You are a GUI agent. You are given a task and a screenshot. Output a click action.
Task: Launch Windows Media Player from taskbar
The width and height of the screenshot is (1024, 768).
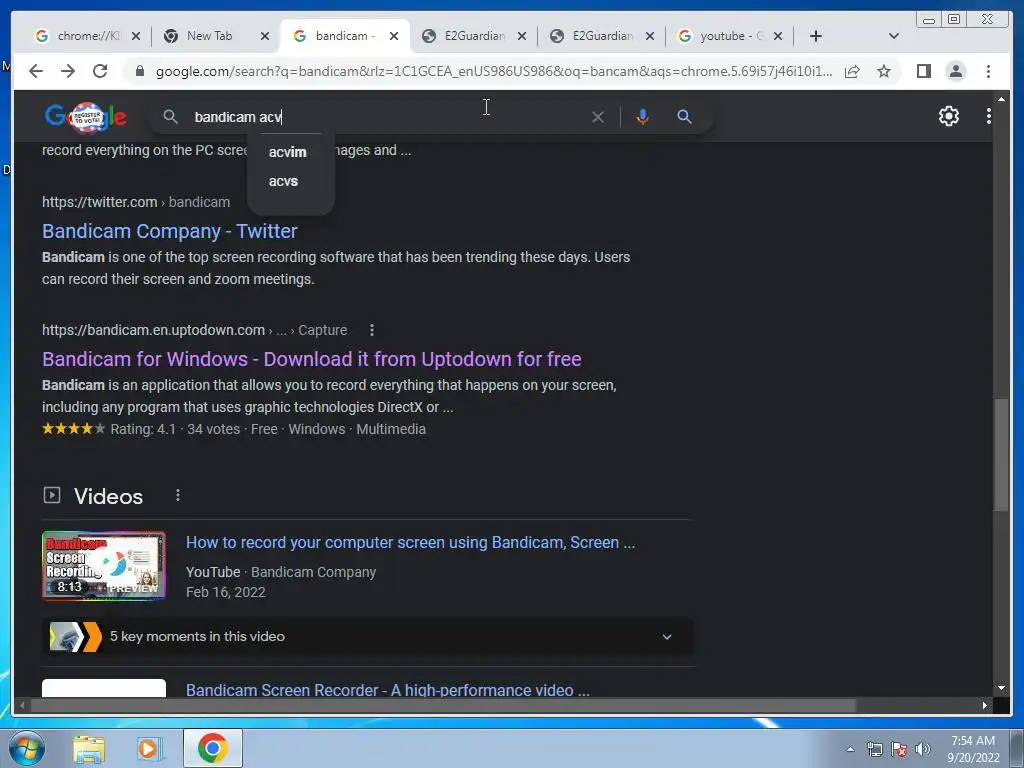click(x=148, y=749)
